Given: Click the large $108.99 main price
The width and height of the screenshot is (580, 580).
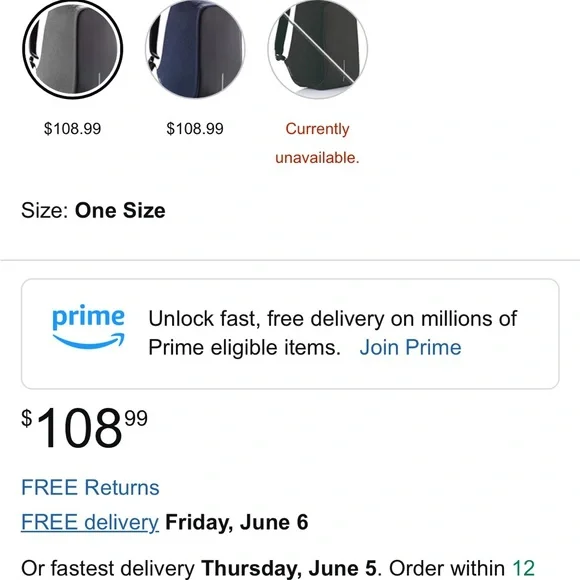Looking at the screenshot, I should [84, 427].
